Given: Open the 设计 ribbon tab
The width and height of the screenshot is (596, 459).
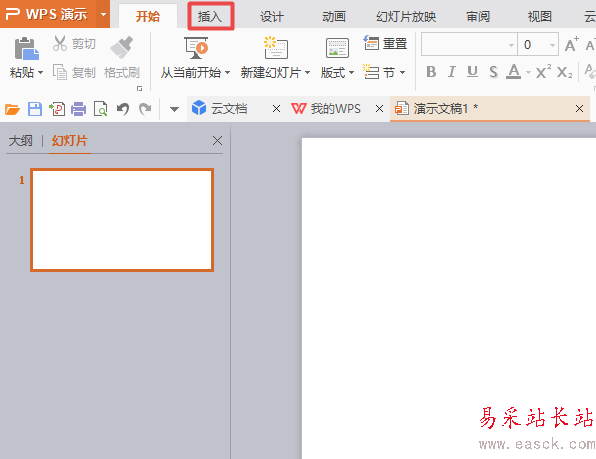Looking at the screenshot, I should pyautogui.click(x=272, y=16).
